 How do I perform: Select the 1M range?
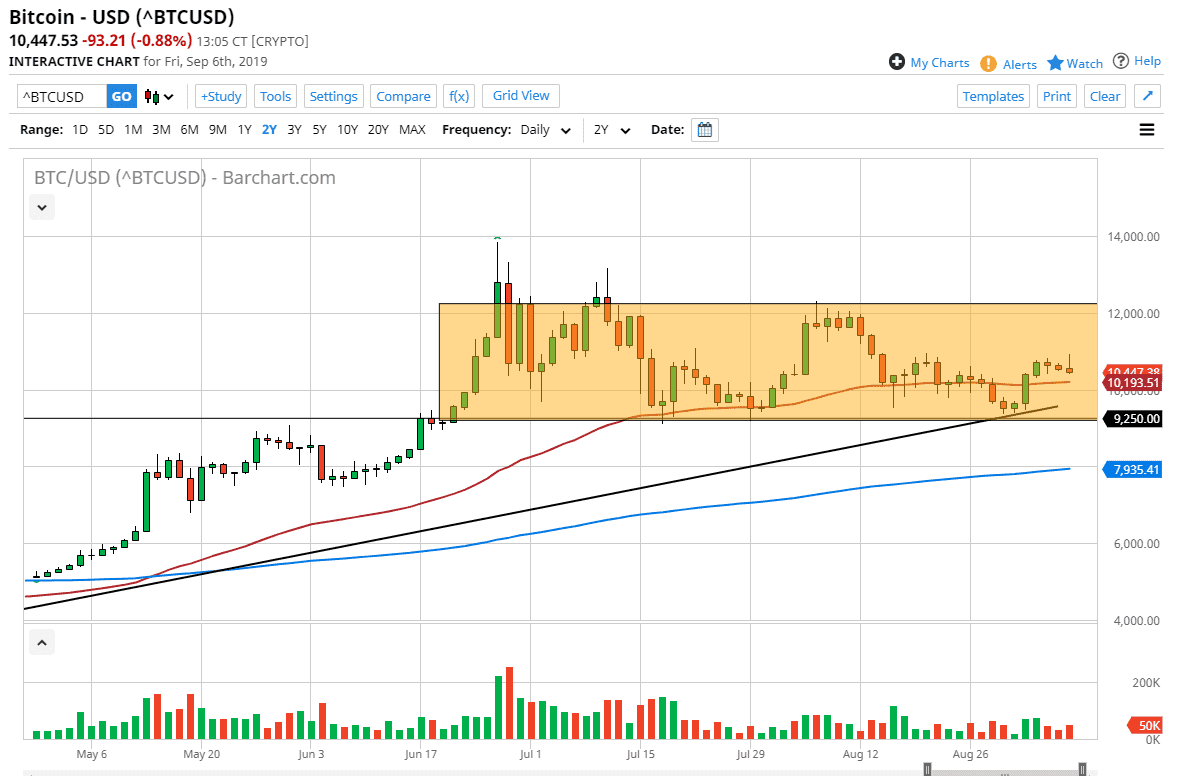click(133, 129)
